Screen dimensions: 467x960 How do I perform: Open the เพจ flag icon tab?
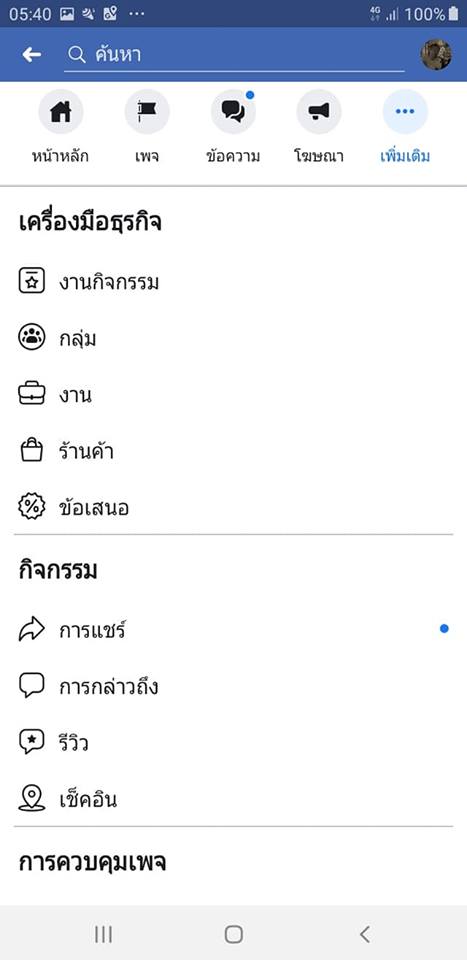click(x=147, y=111)
